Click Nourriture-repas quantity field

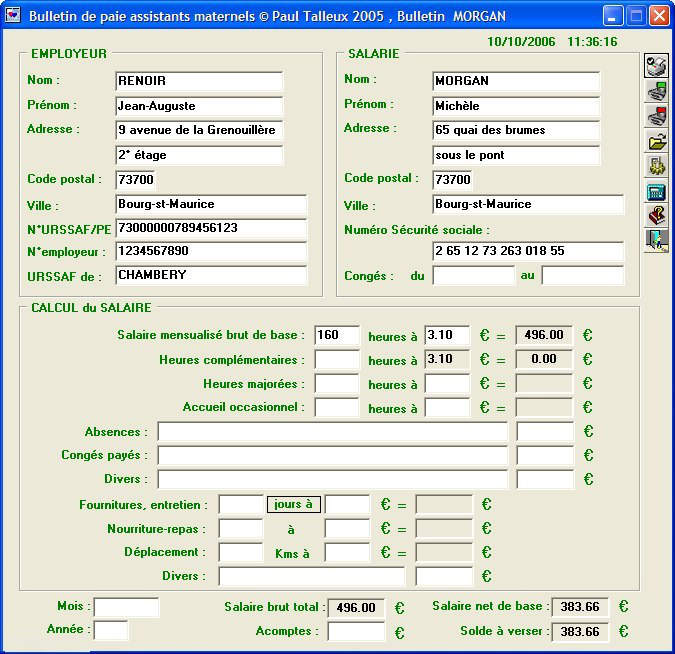pyautogui.click(x=241, y=528)
